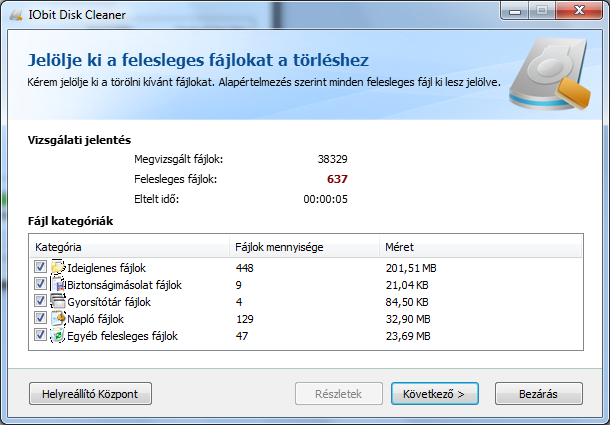This screenshot has width=610, height=425.
Task: Proceed with the Következő > button
Action: pos(435,394)
